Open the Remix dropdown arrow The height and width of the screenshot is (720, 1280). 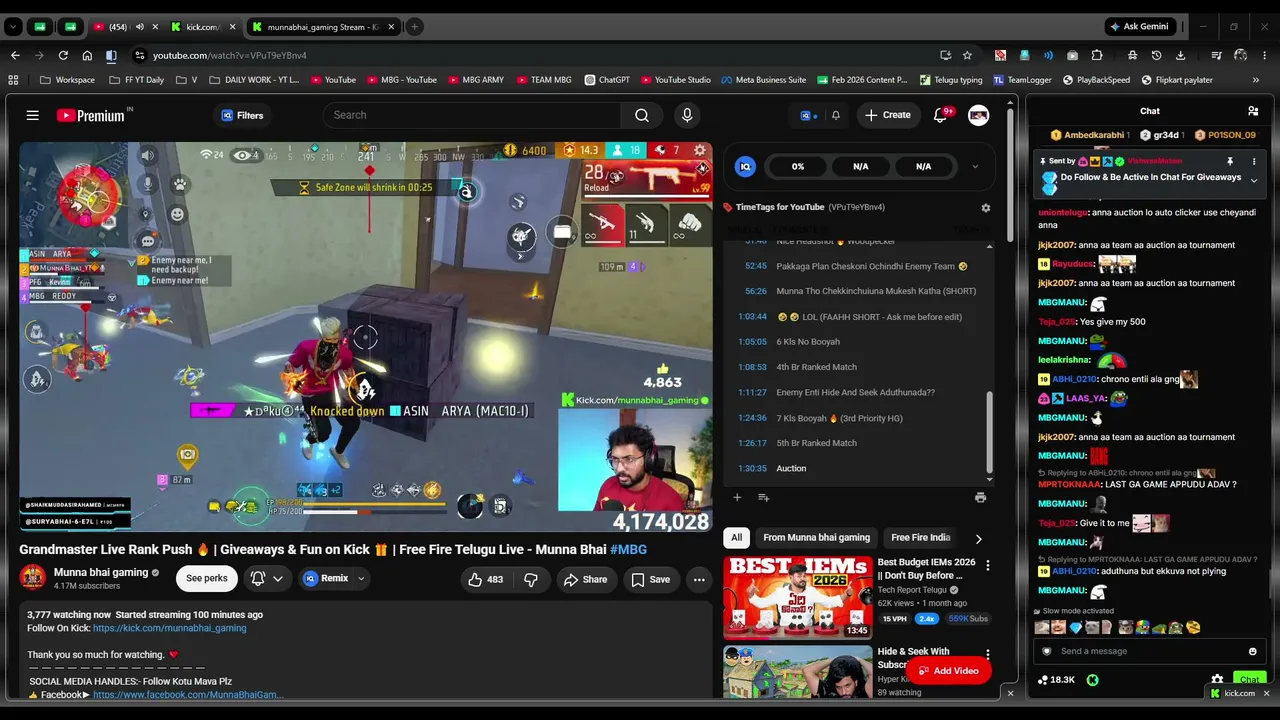361,579
